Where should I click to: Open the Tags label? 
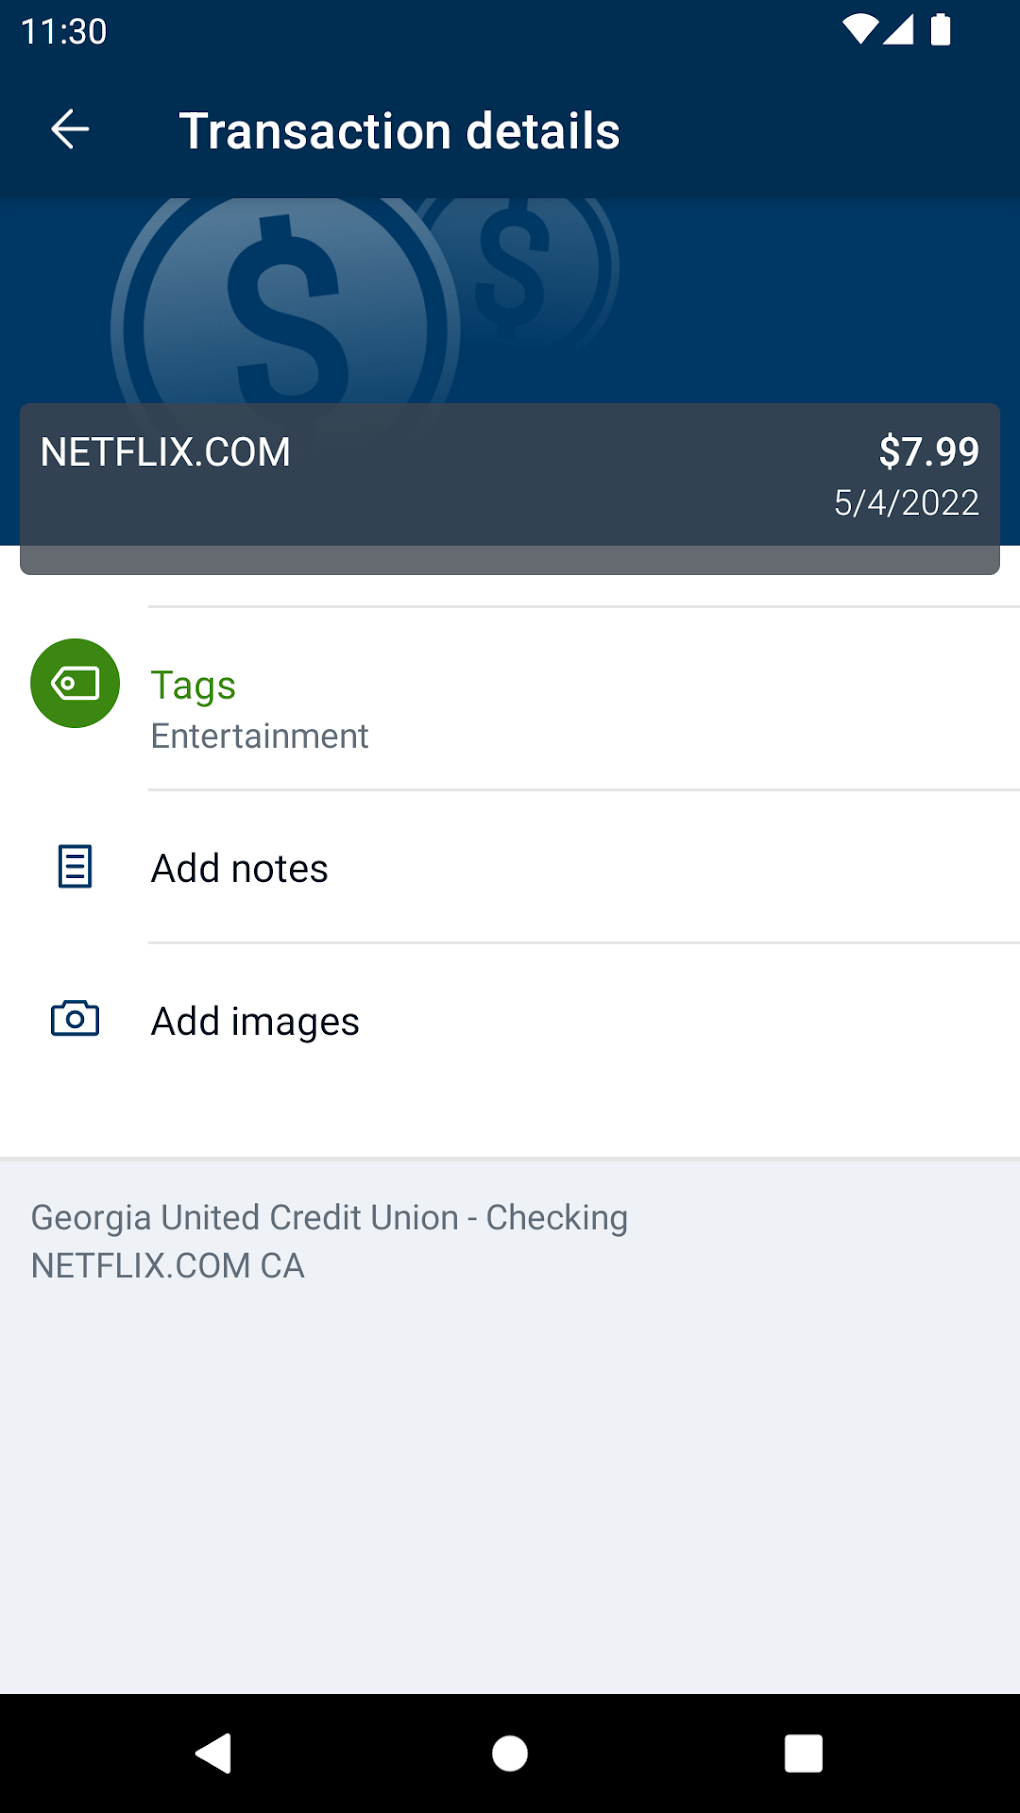pyautogui.click(x=193, y=686)
